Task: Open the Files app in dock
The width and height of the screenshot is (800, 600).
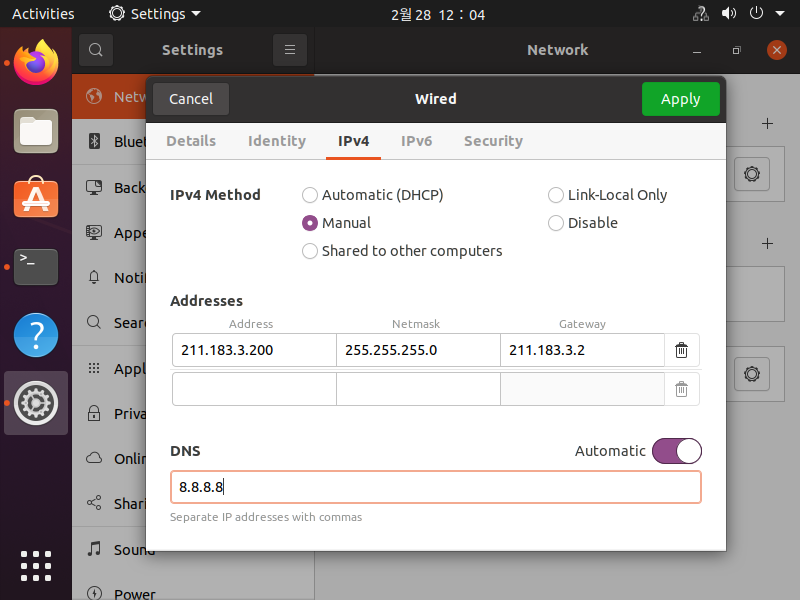Action: (x=36, y=131)
